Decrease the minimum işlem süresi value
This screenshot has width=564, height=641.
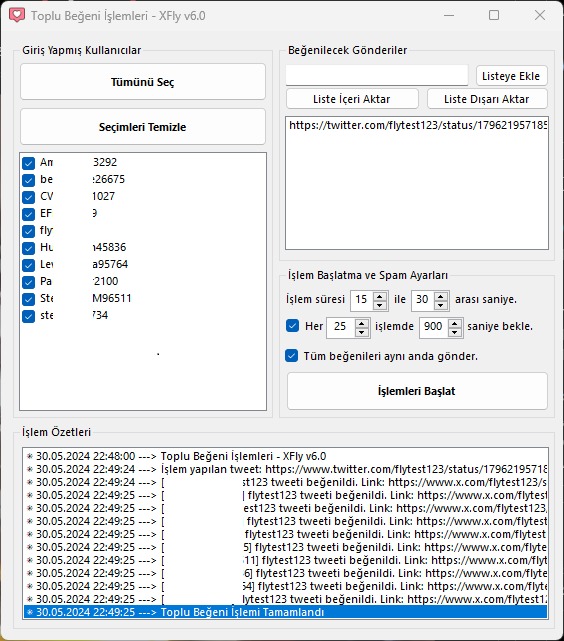click(380, 305)
